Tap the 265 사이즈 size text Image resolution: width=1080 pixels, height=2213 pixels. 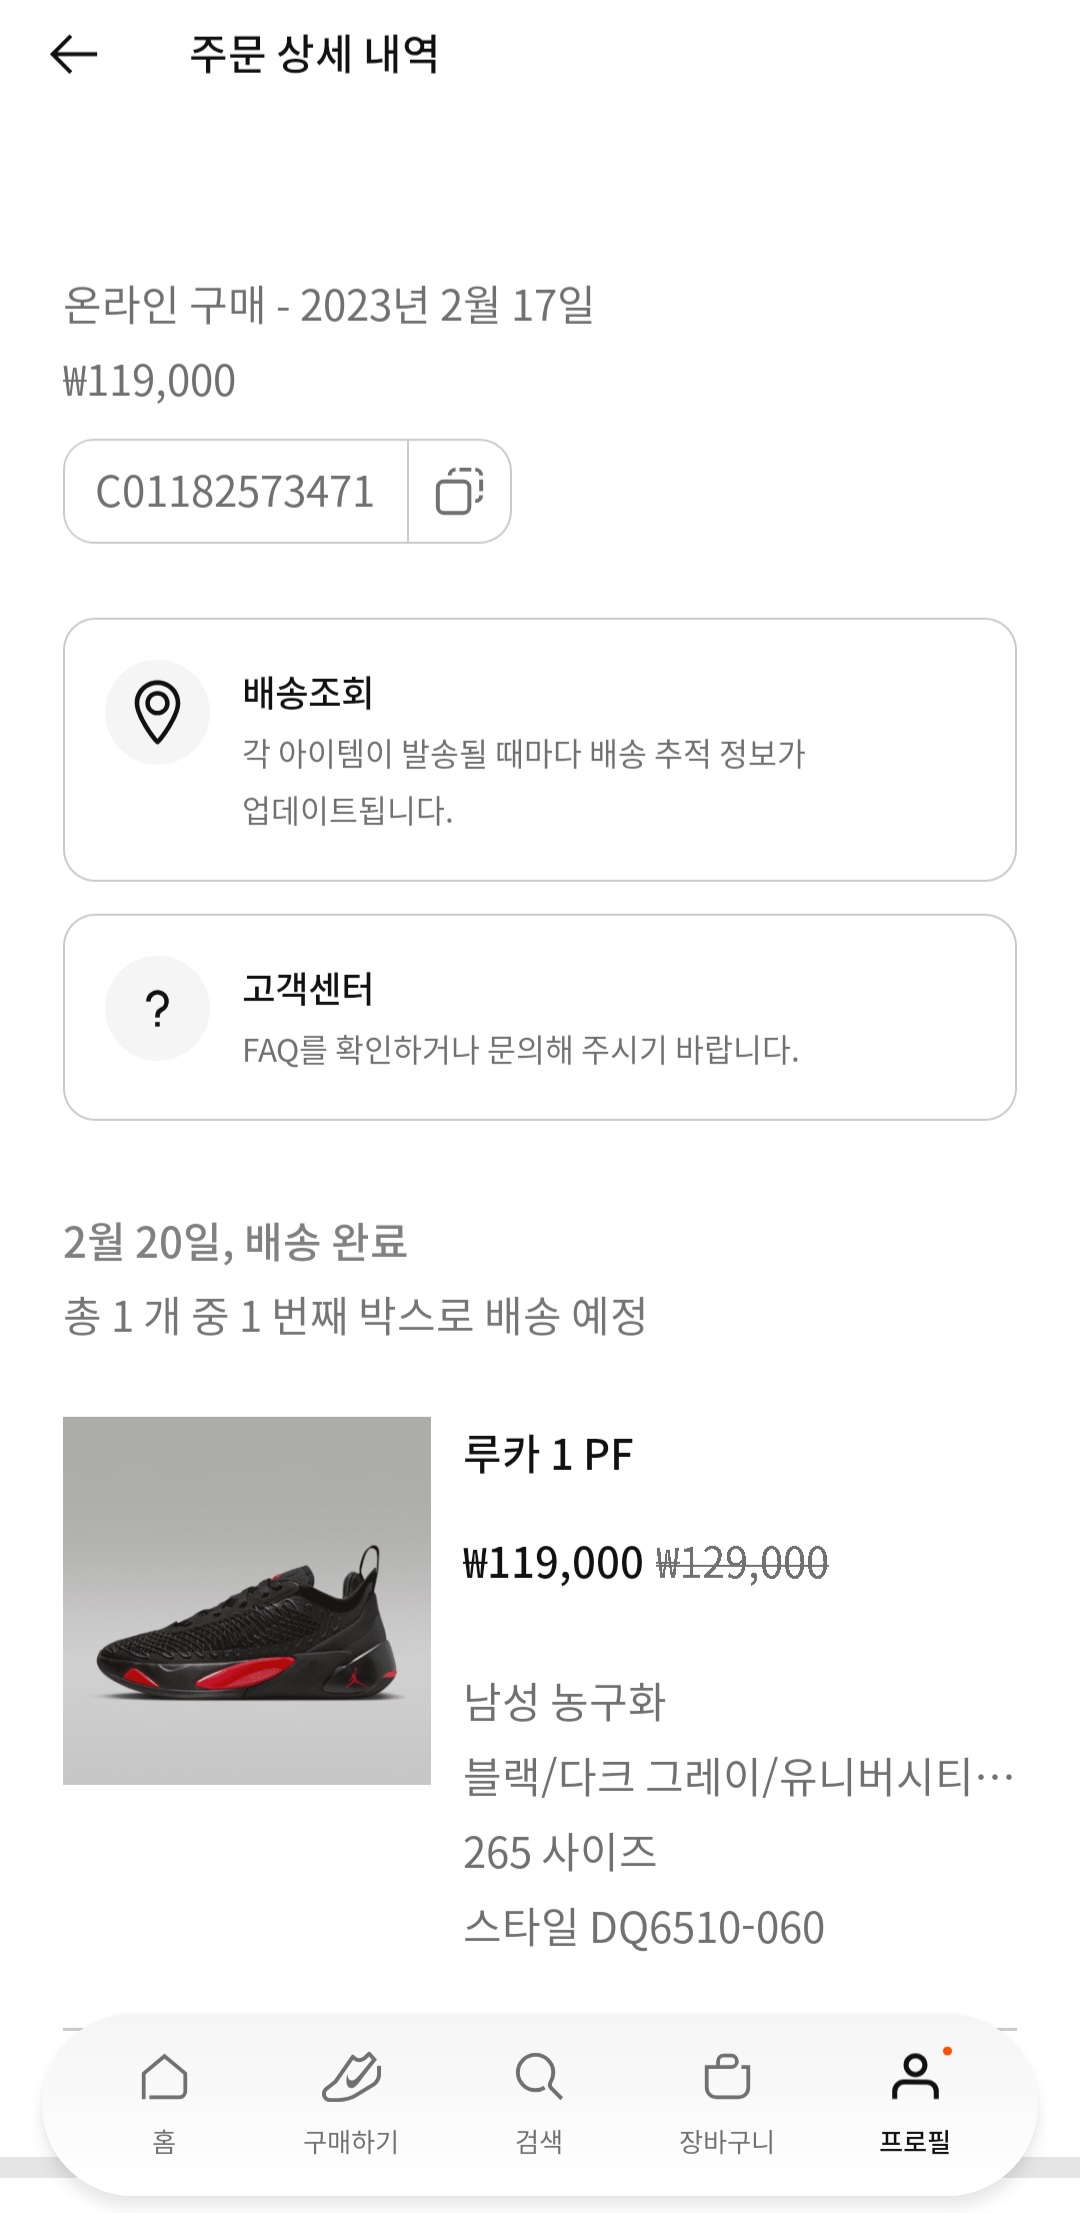point(559,1852)
